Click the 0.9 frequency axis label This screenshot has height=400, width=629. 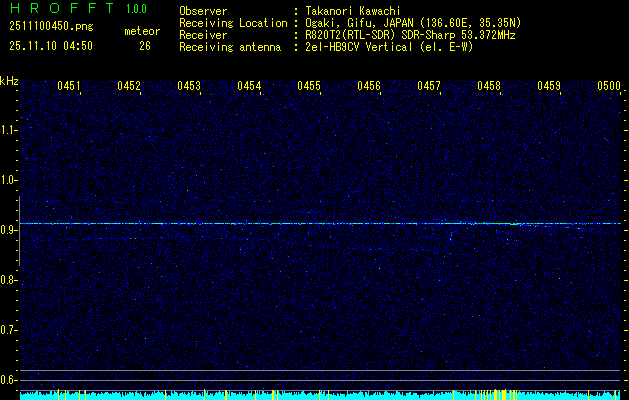click(9, 229)
